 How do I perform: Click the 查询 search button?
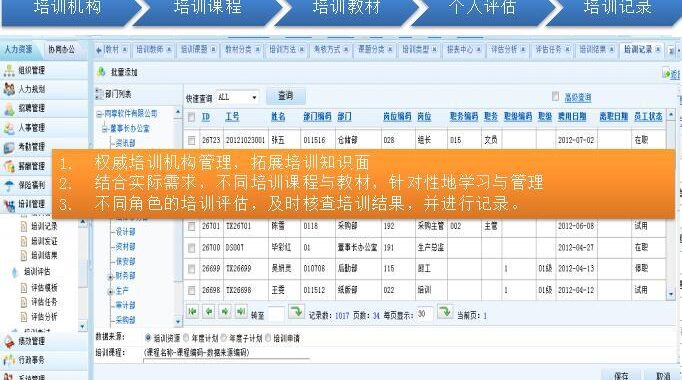coord(286,96)
